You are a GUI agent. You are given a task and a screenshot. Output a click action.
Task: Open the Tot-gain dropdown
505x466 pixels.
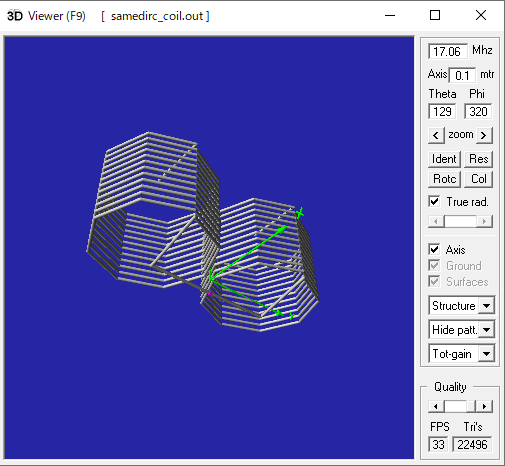click(486, 354)
